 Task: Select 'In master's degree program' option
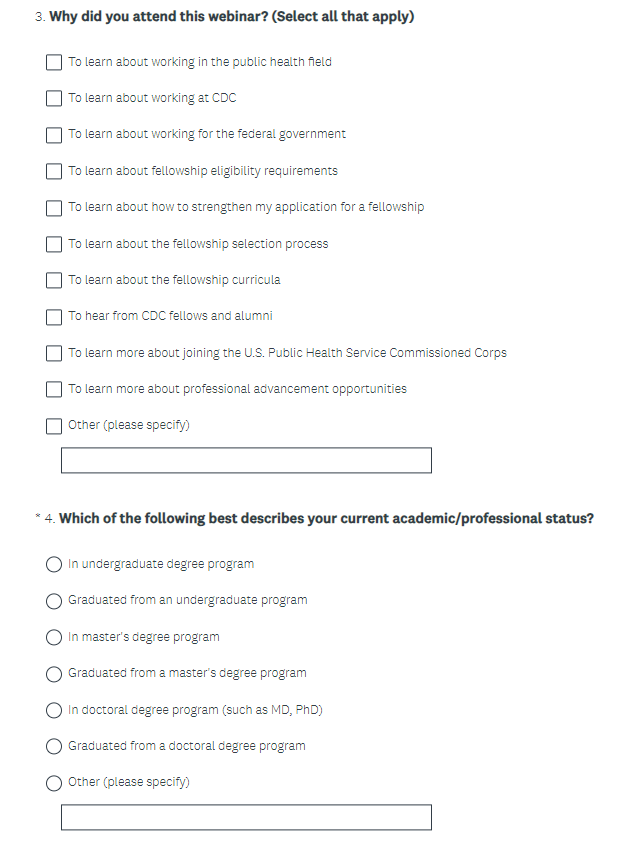coord(54,637)
